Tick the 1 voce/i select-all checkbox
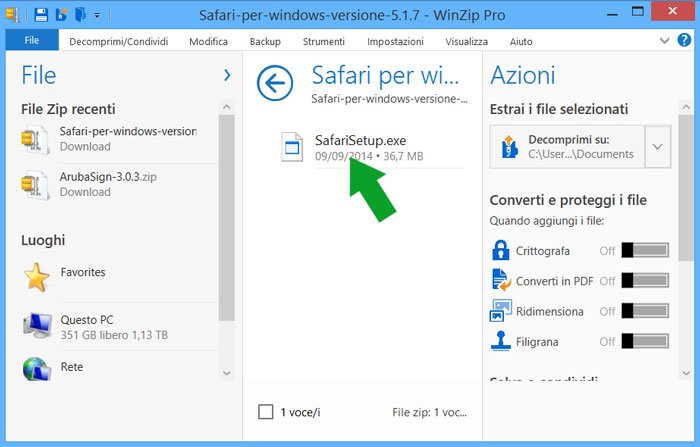The height and width of the screenshot is (447, 700). [266, 412]
